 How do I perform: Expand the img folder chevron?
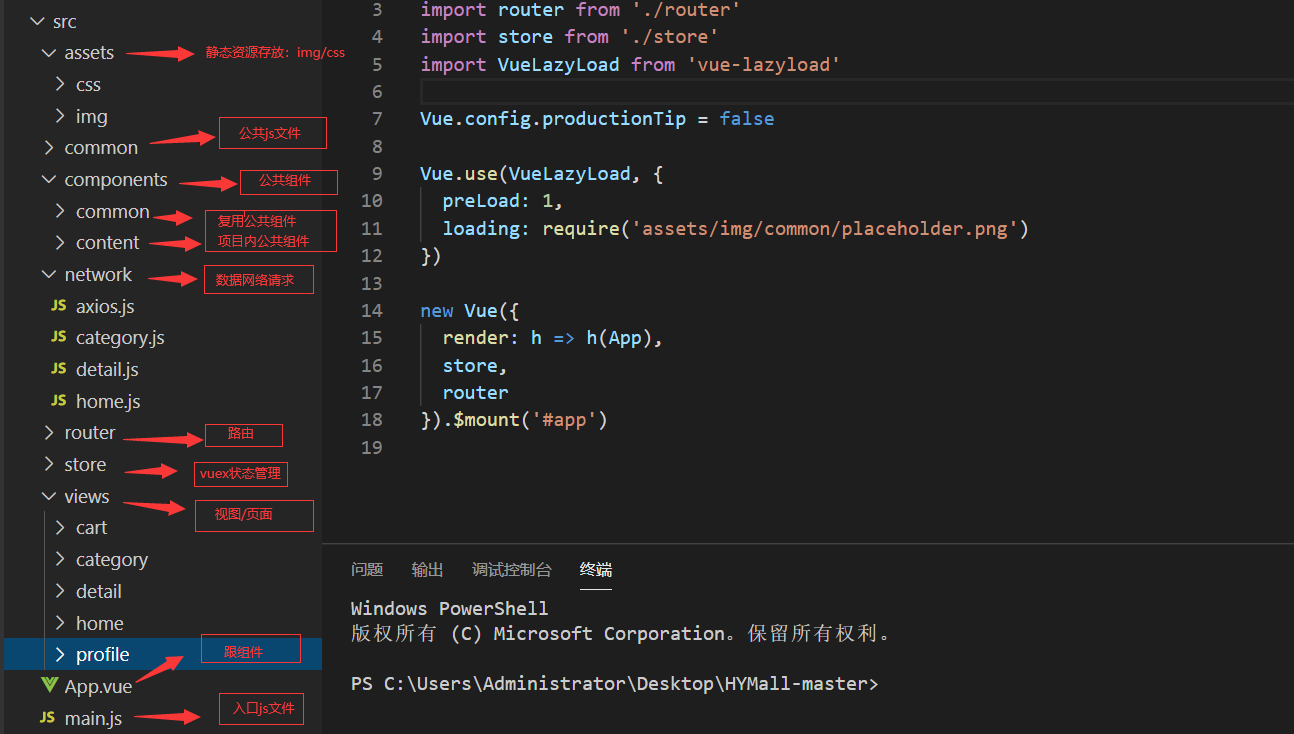pos(61,117)
